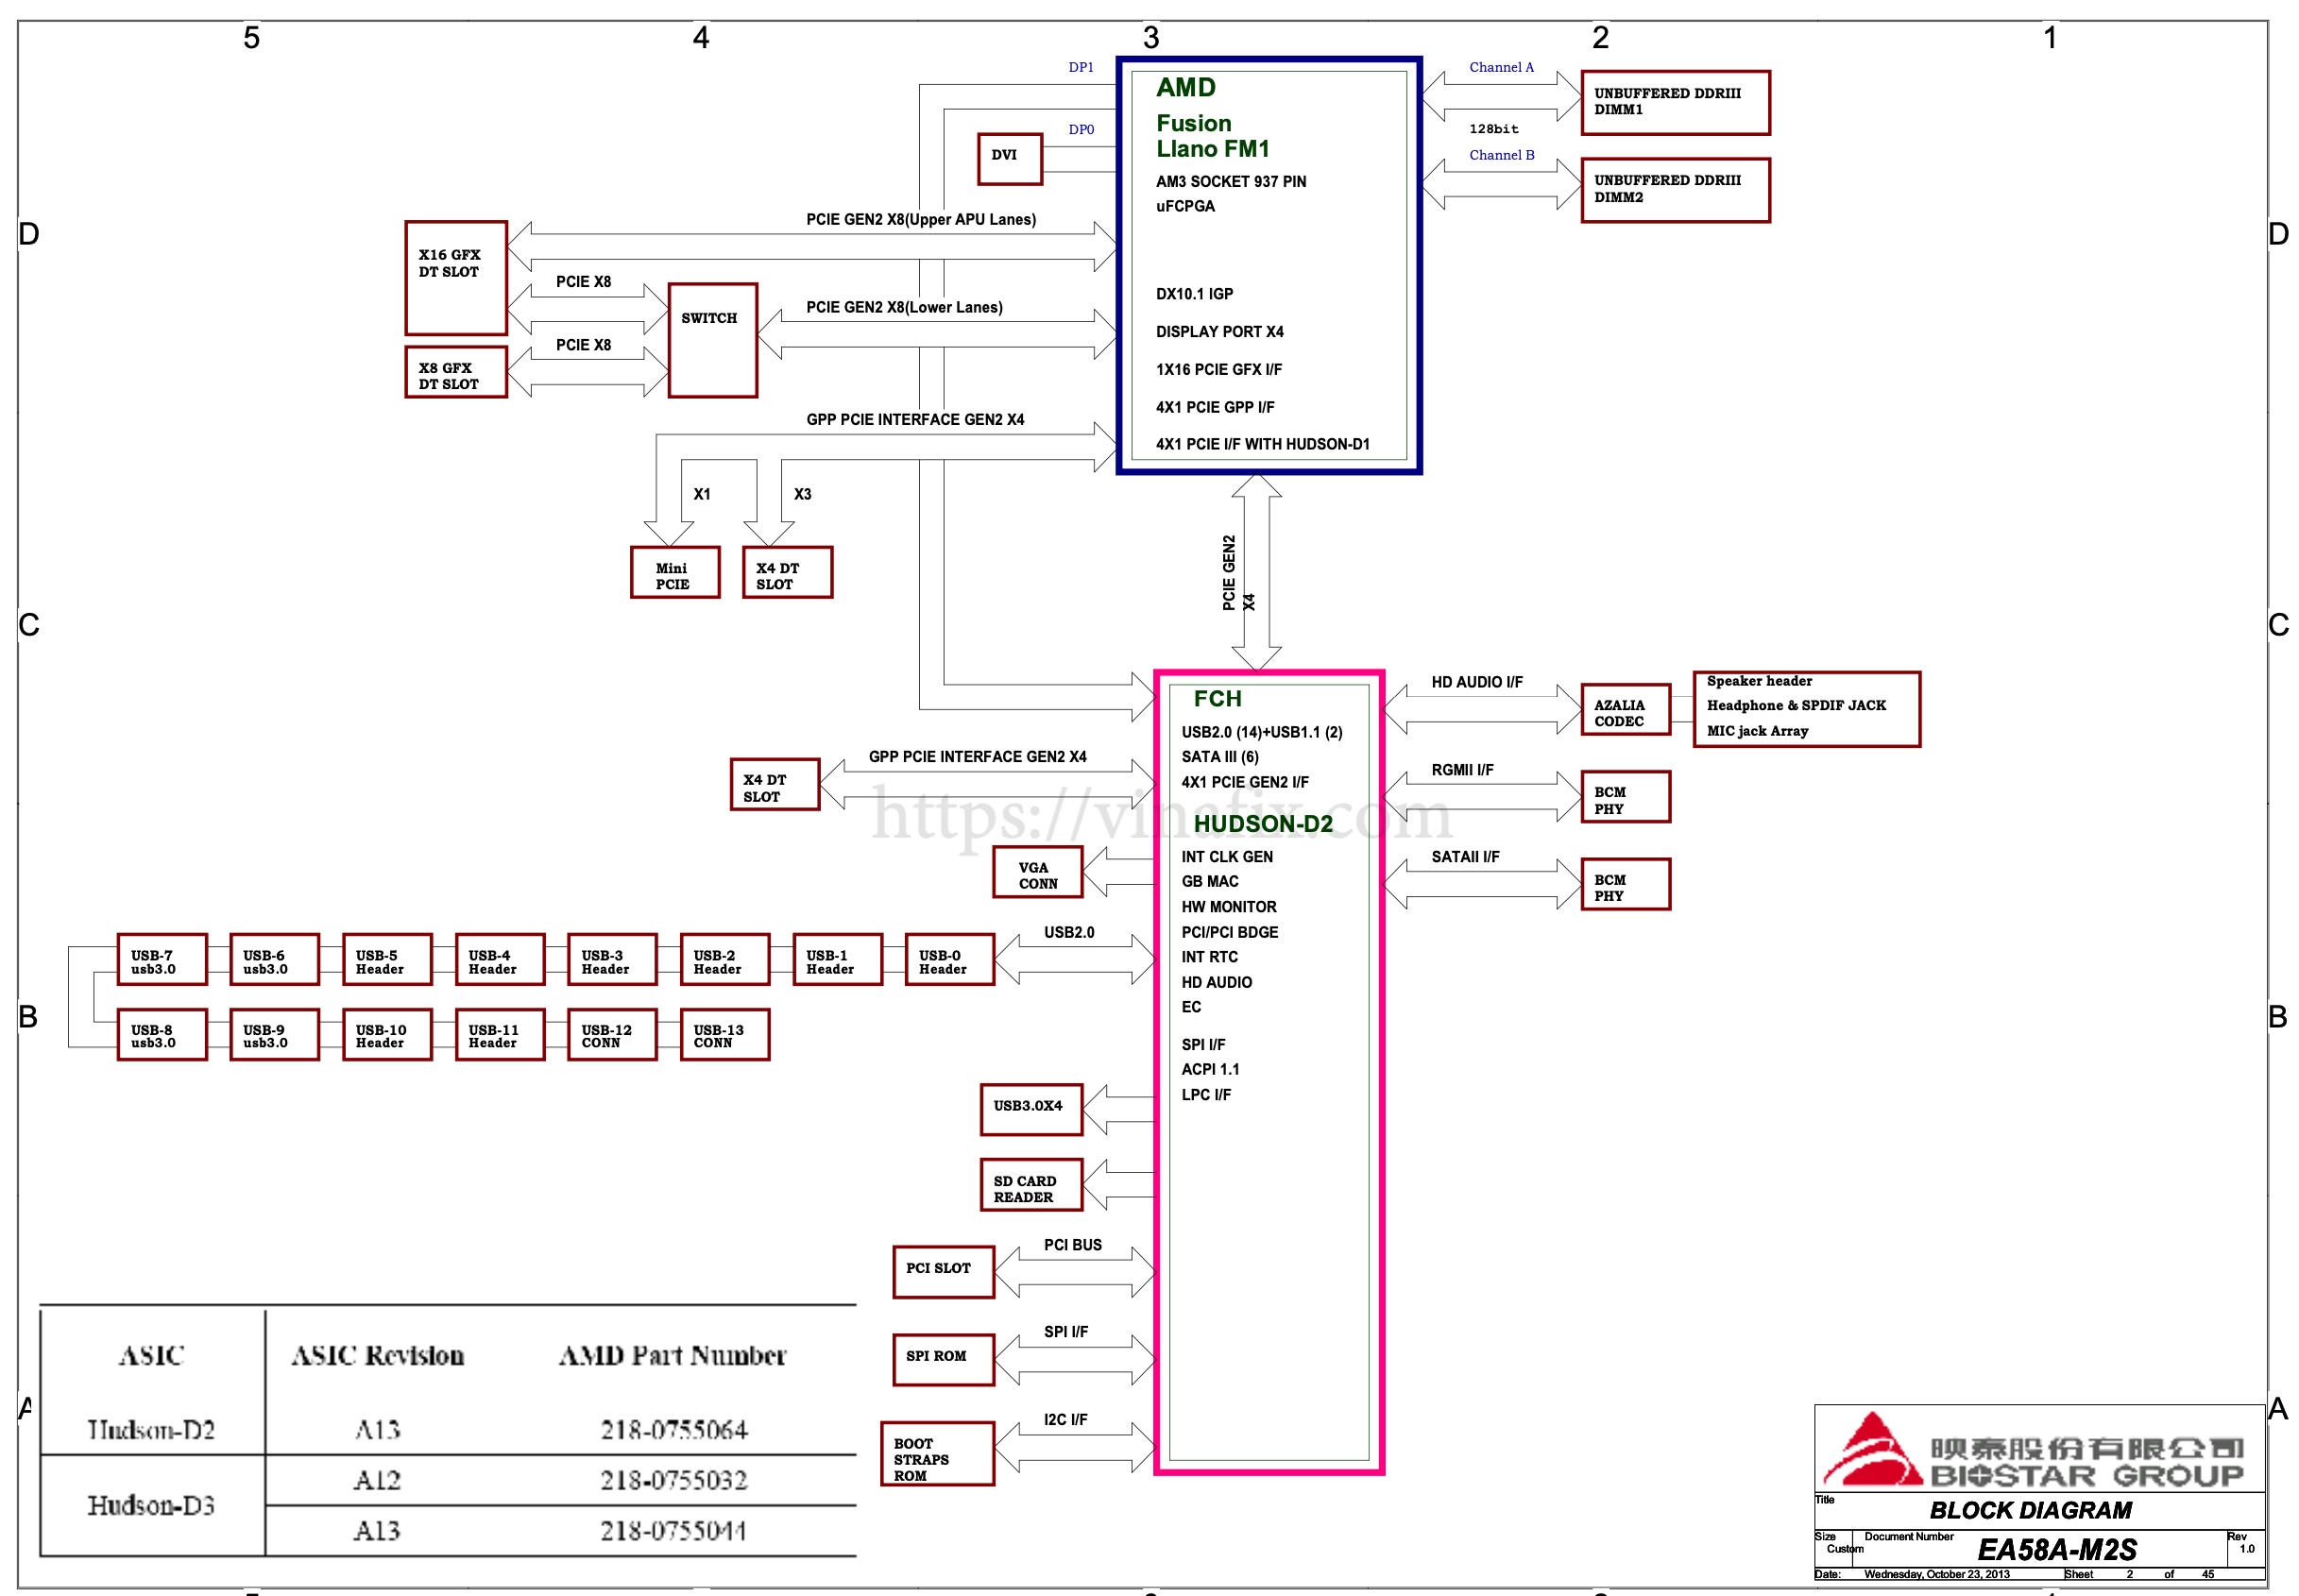Image resolution: width=2299 pixels, height=1596 pixels.
Task: Click the USB-5 Header block
Action: [387, 960]
